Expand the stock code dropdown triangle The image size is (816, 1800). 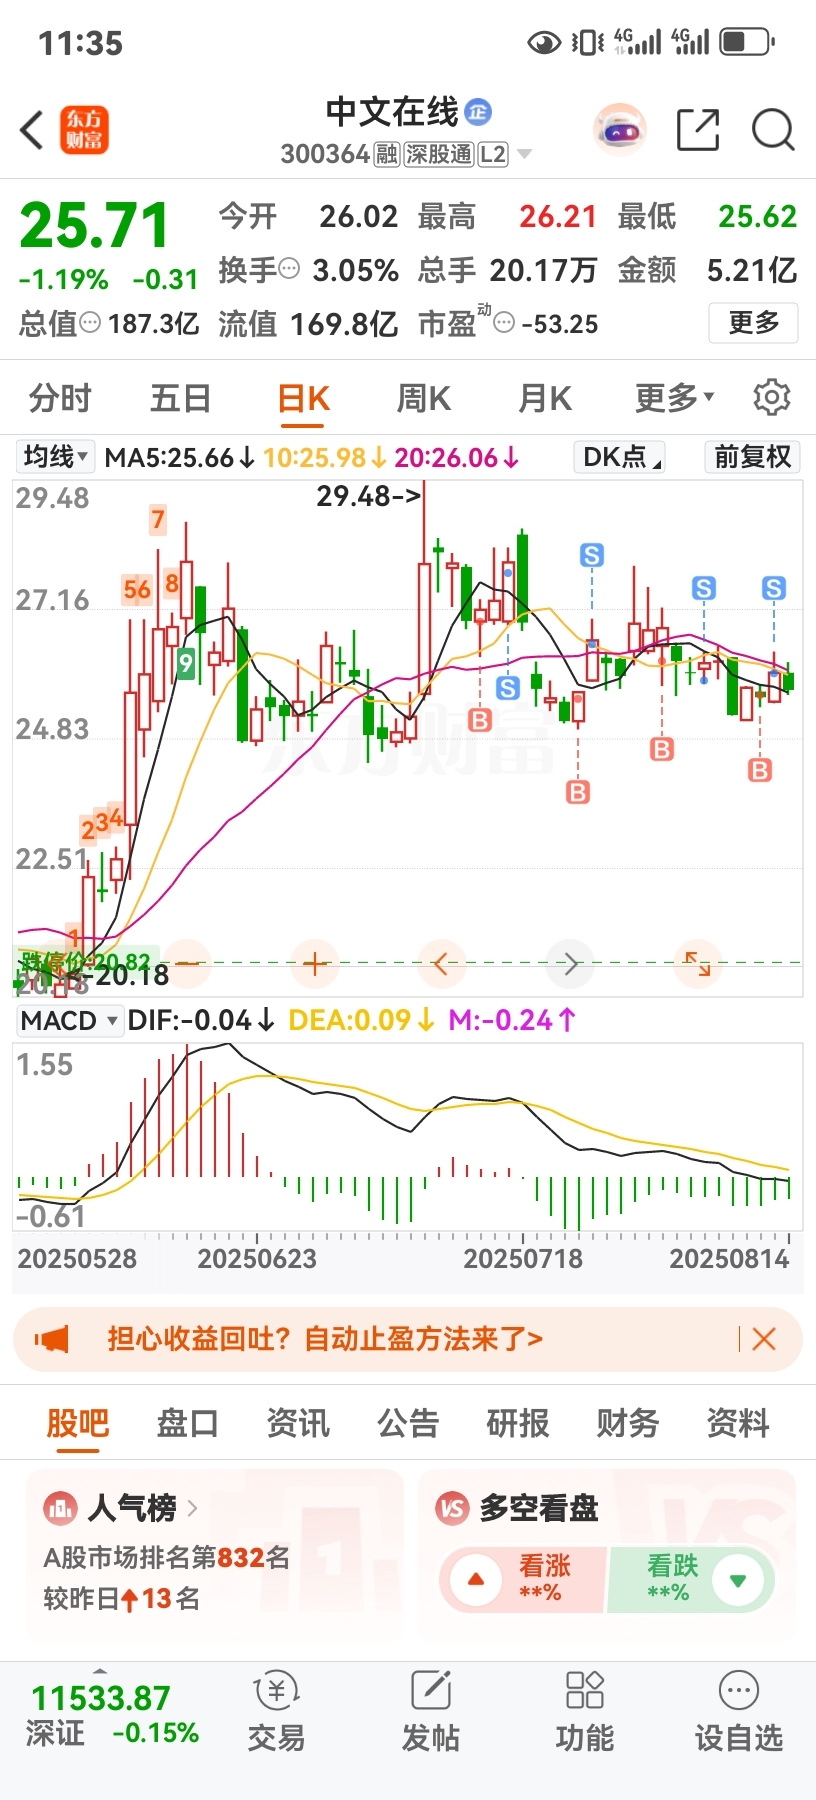[x=524, y=154]
